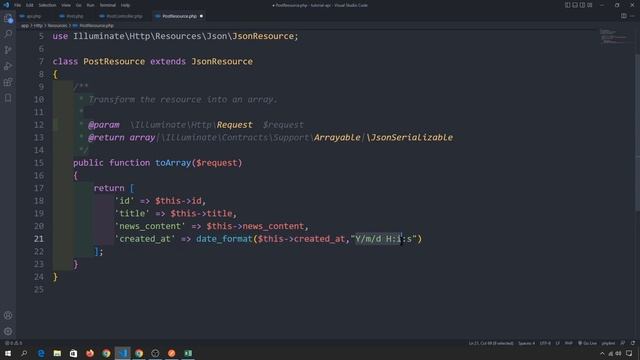Viewport: 640px width, 360px height.
Task: Click the PostResource class name
Action: [114, 62]
